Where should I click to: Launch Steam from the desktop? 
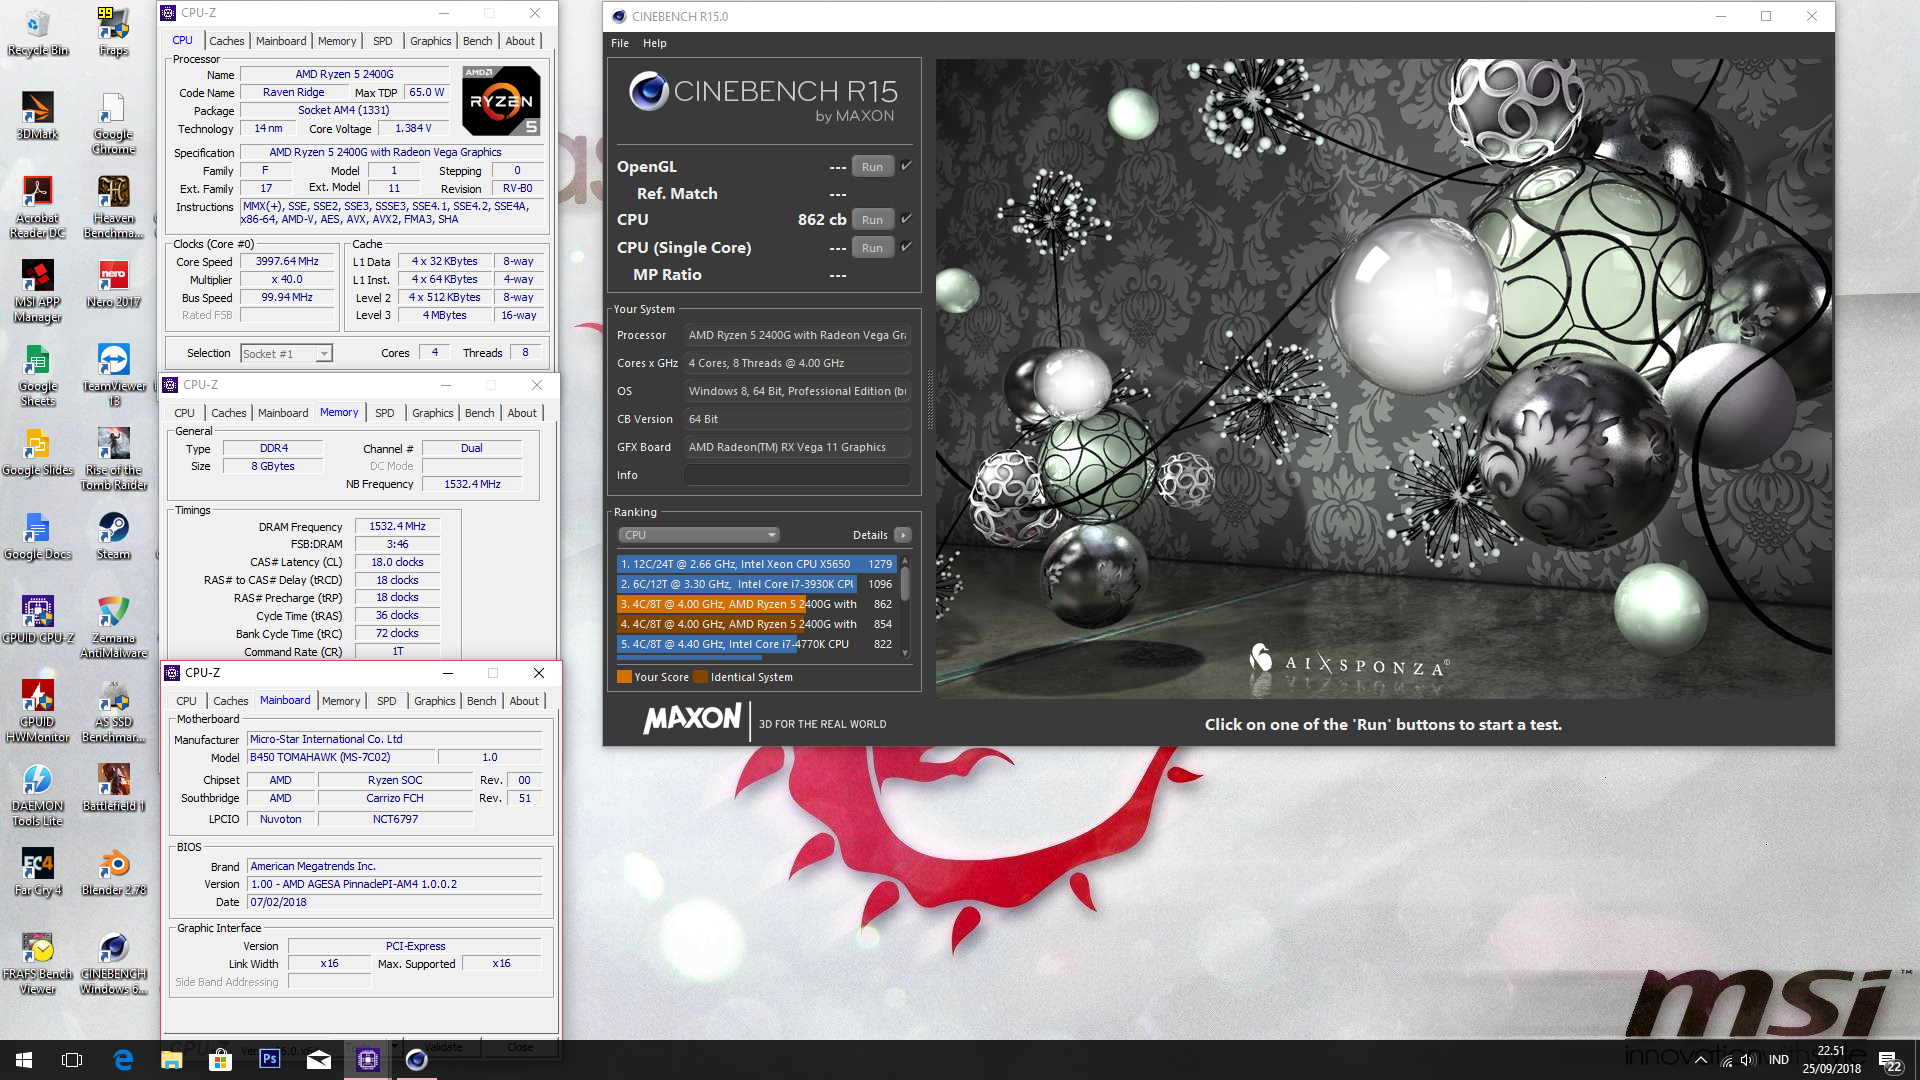(113, 536)
